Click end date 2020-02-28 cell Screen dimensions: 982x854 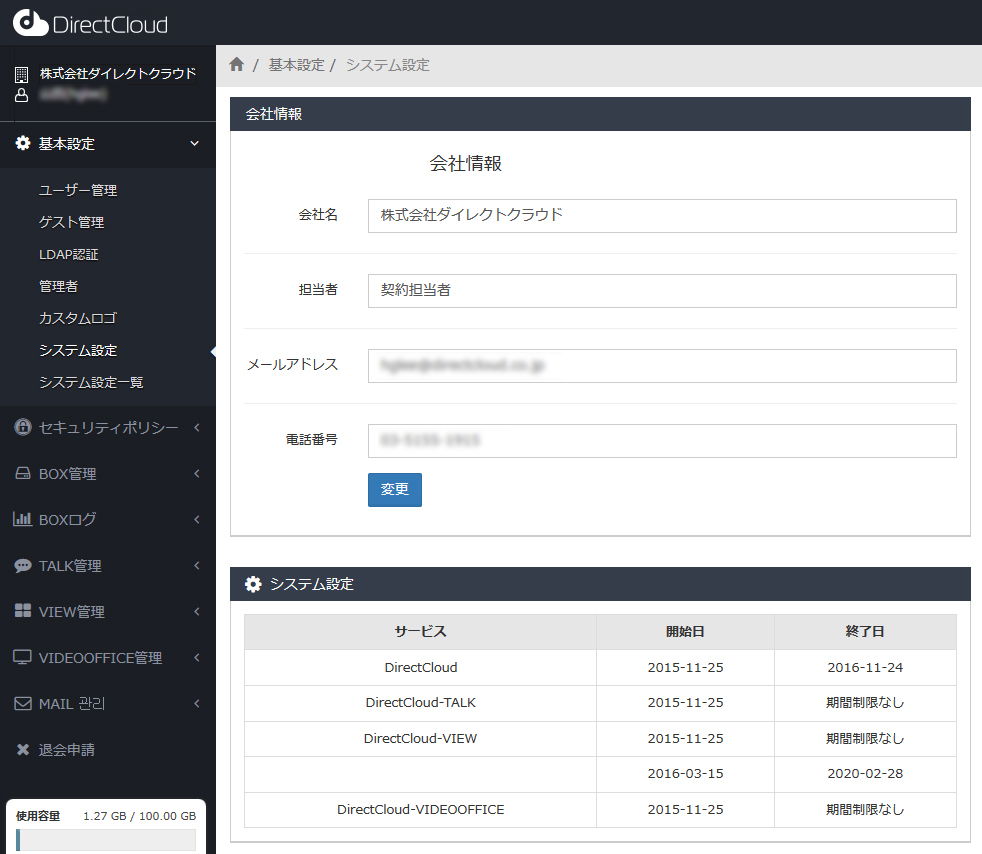(865, 774)
